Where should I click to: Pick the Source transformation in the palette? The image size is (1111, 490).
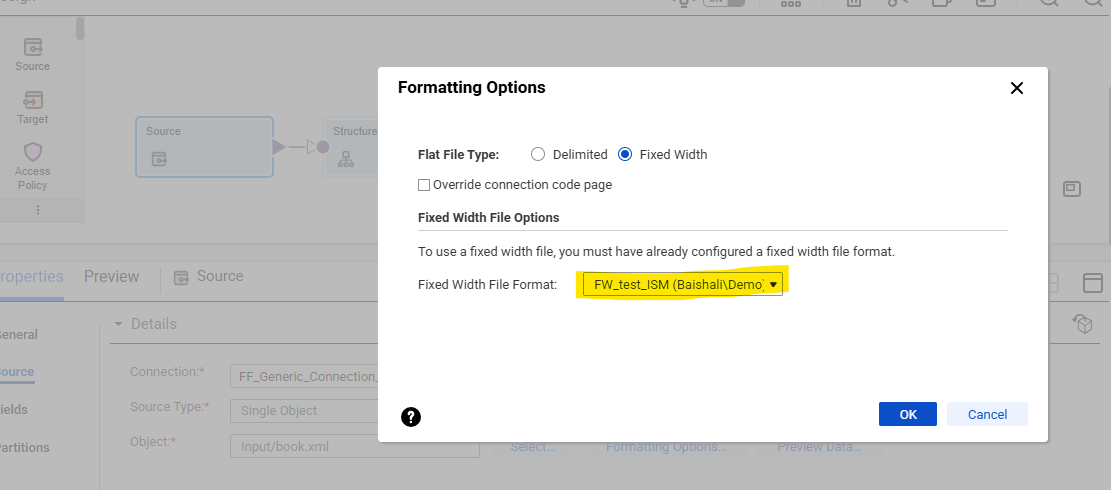pyautogui.click(x=33, y=55)
